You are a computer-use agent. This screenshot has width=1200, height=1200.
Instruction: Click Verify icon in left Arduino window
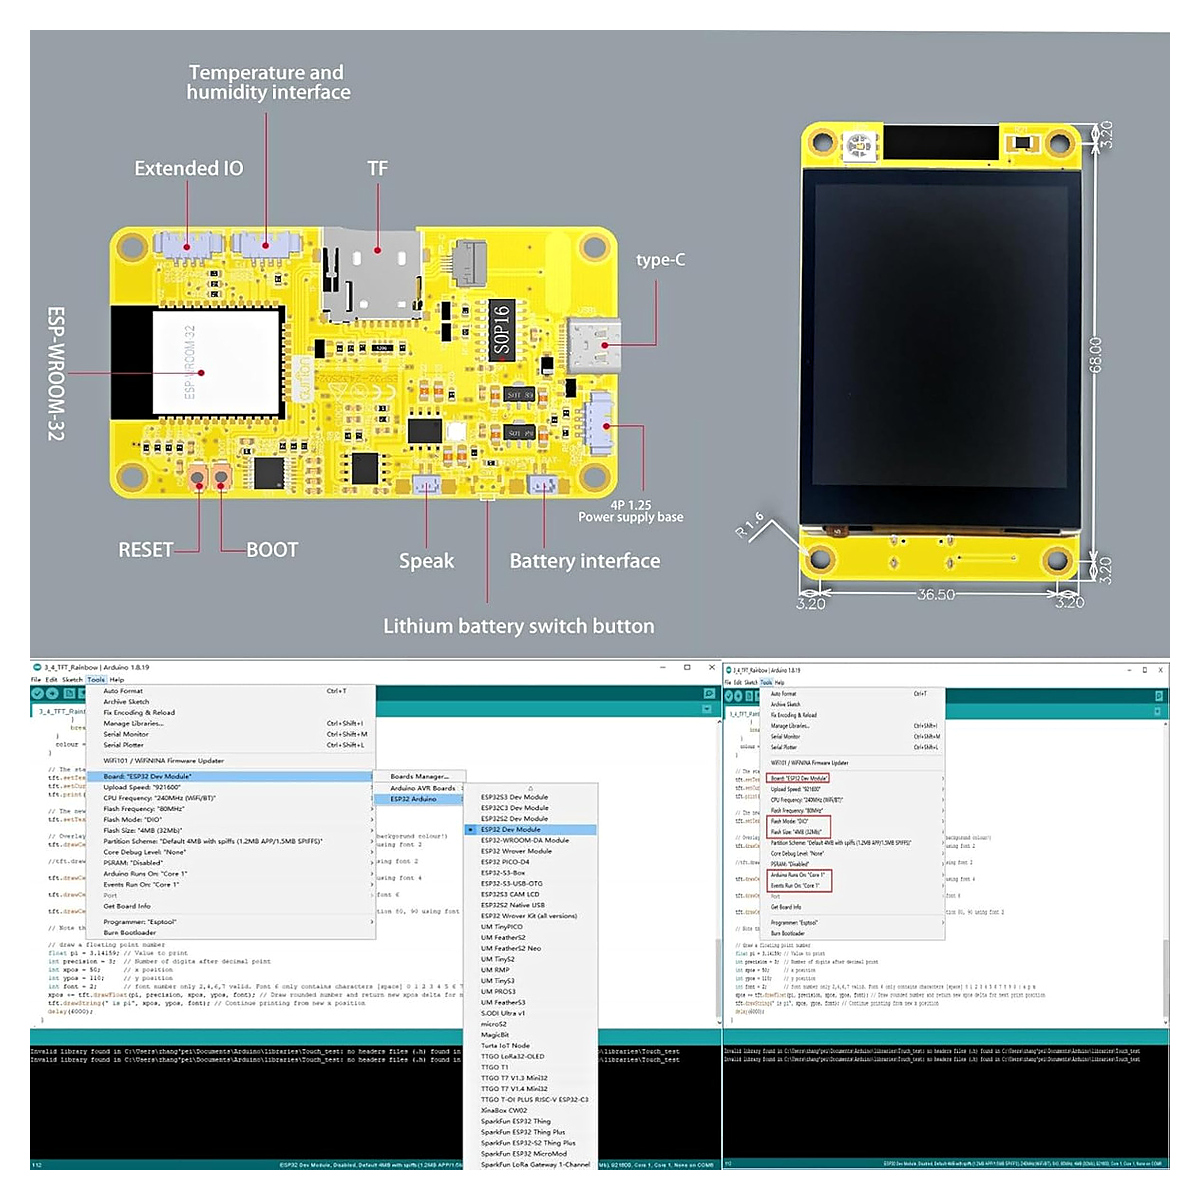click(x=38, y=693)
